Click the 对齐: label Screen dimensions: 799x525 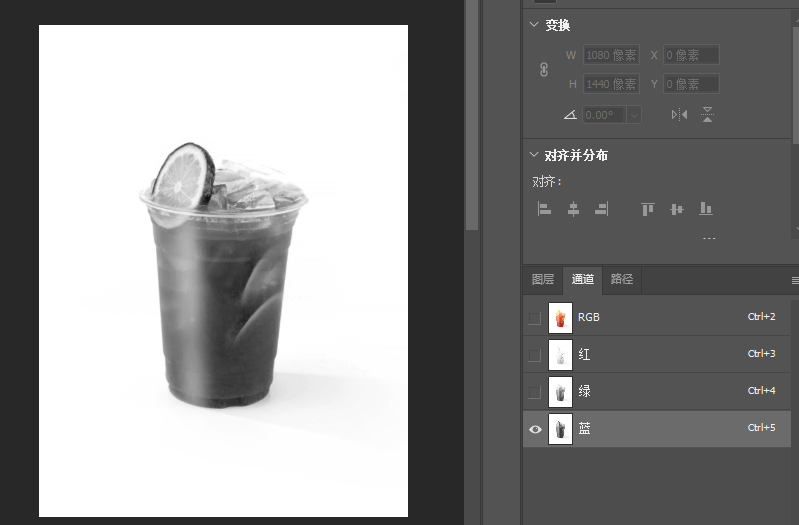pyautogui.click(x=547, y=181)
